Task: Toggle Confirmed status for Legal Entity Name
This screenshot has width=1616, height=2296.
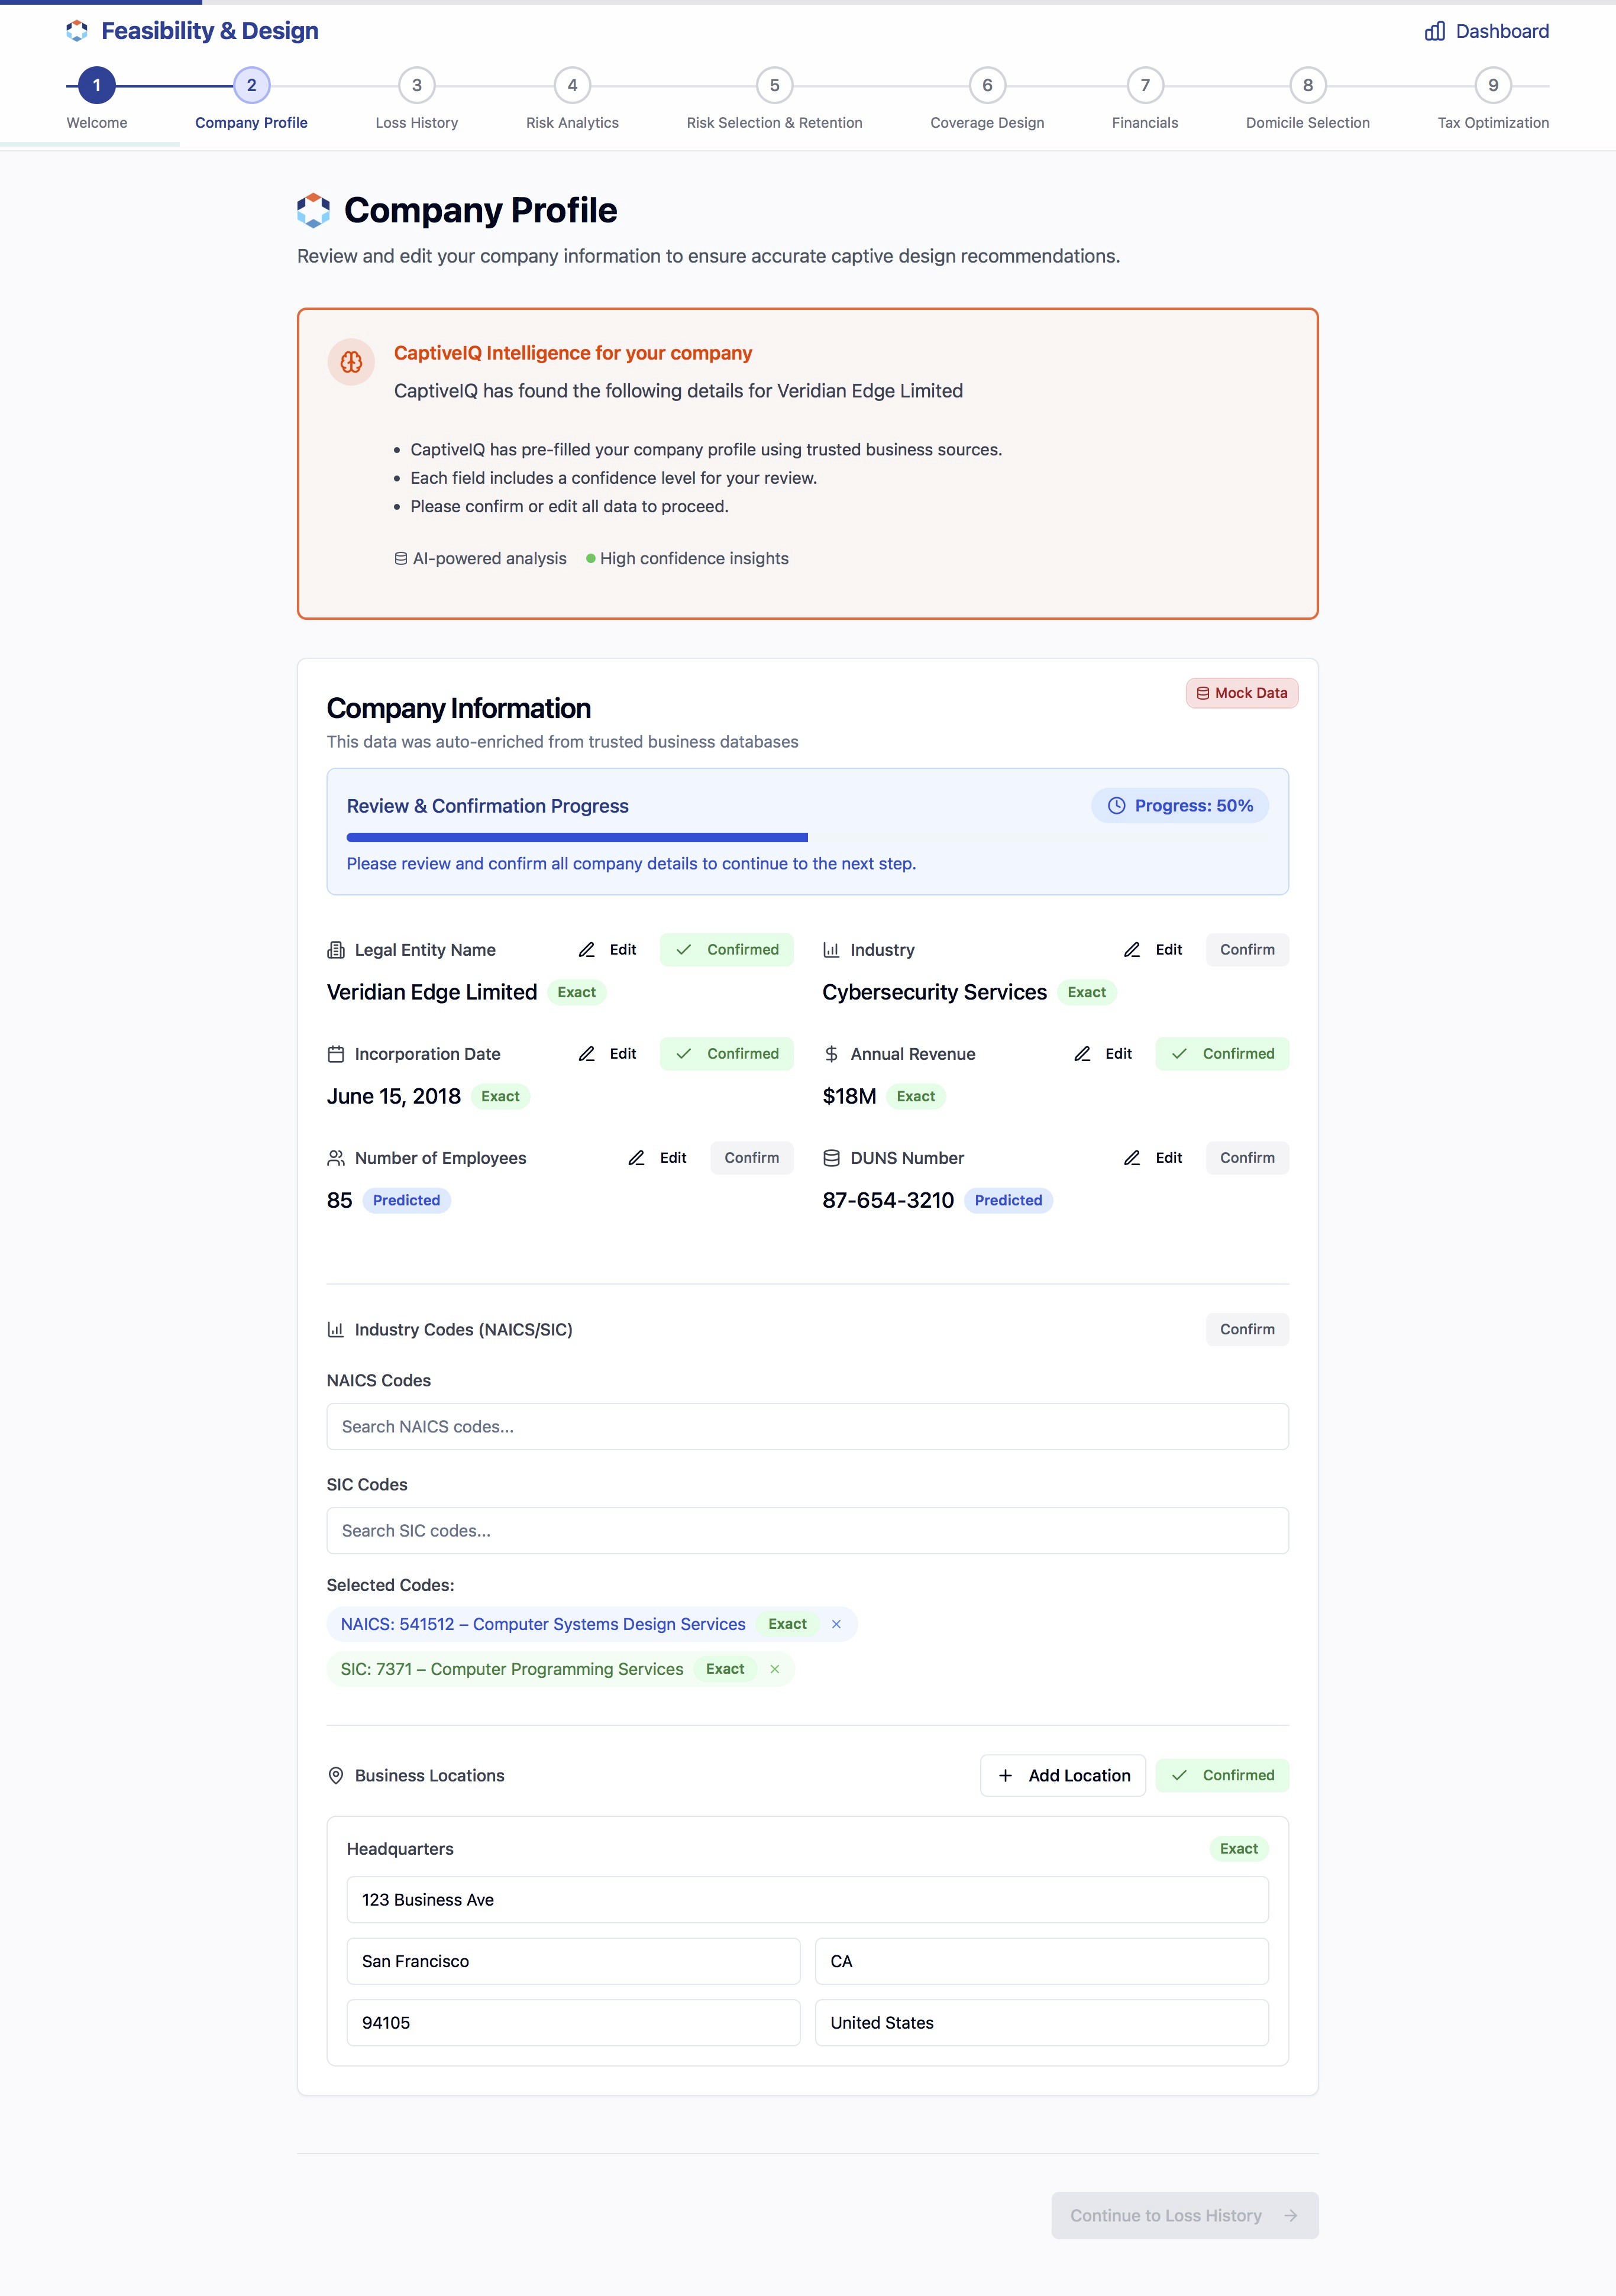Action: [x=726, y=950]
